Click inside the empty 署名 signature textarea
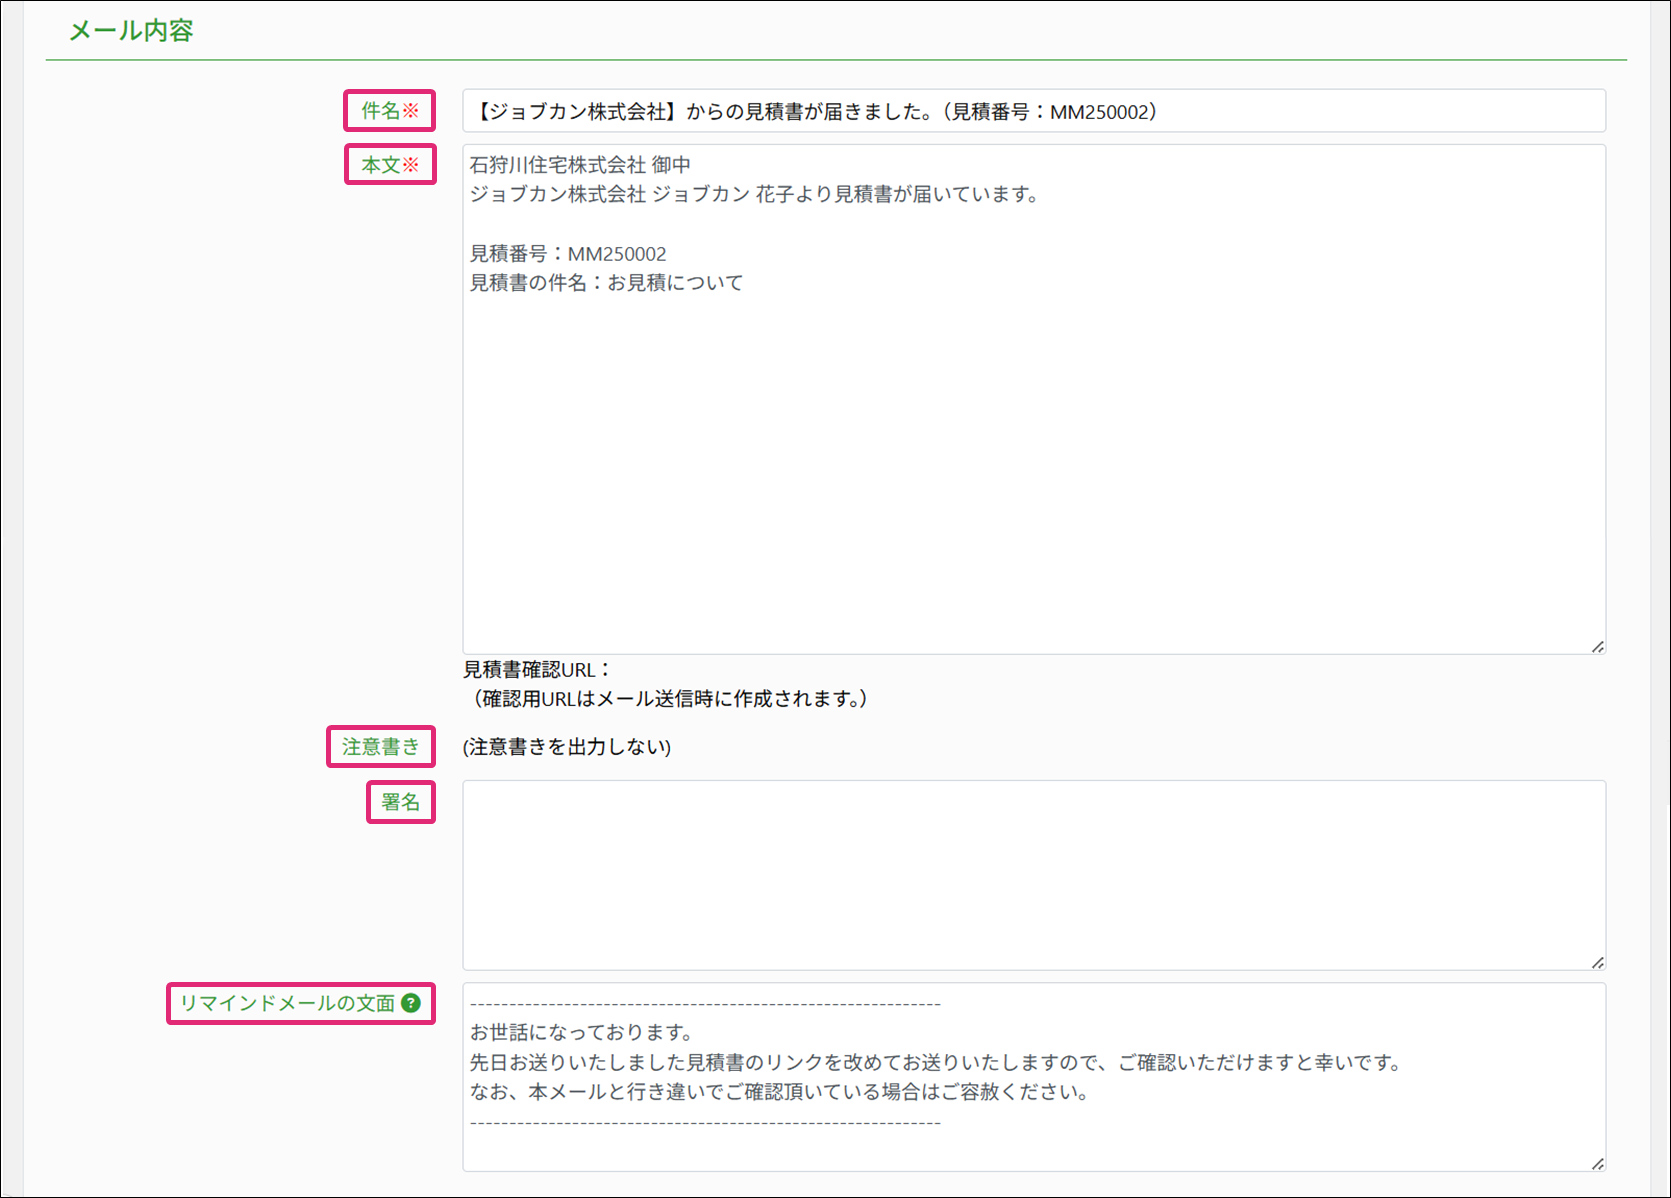This screenshot has height=1198, width=1671. point(1033,875)
